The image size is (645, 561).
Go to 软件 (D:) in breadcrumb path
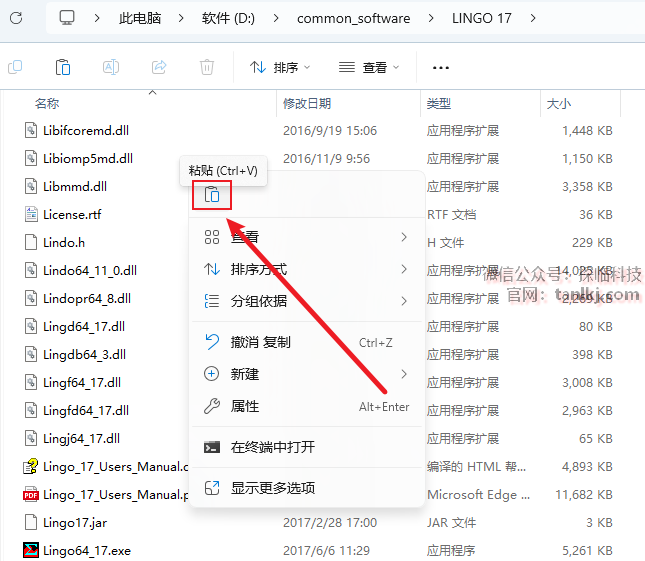point(228,18)
